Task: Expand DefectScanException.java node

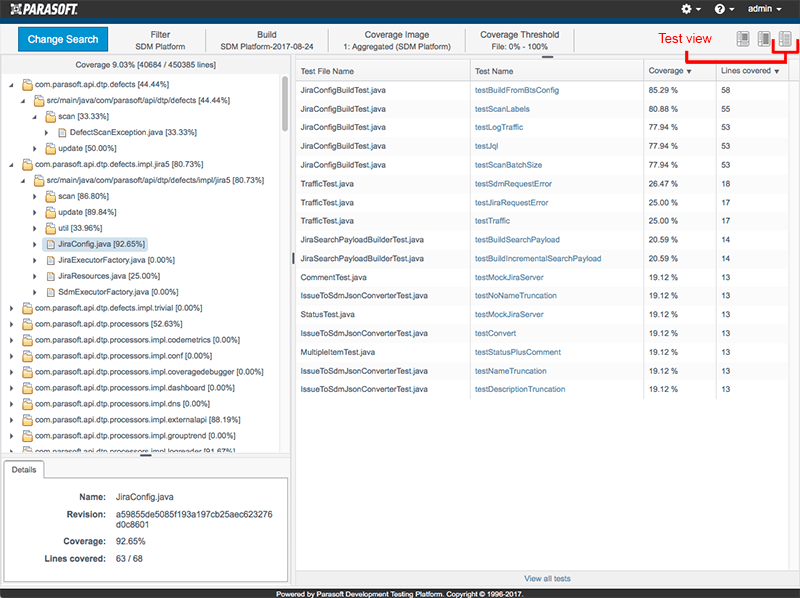Action: point(46,133)
